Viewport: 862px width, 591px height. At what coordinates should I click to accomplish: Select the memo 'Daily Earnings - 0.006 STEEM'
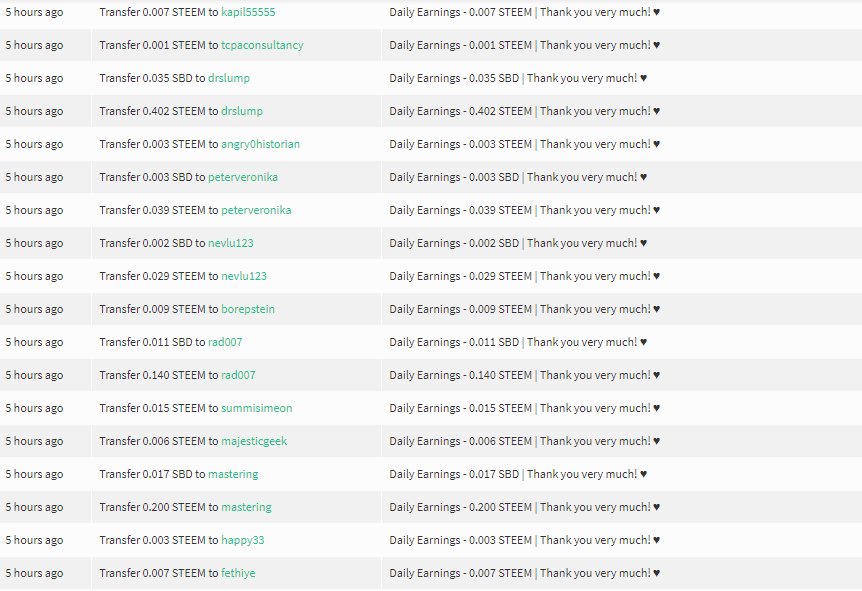461,441
